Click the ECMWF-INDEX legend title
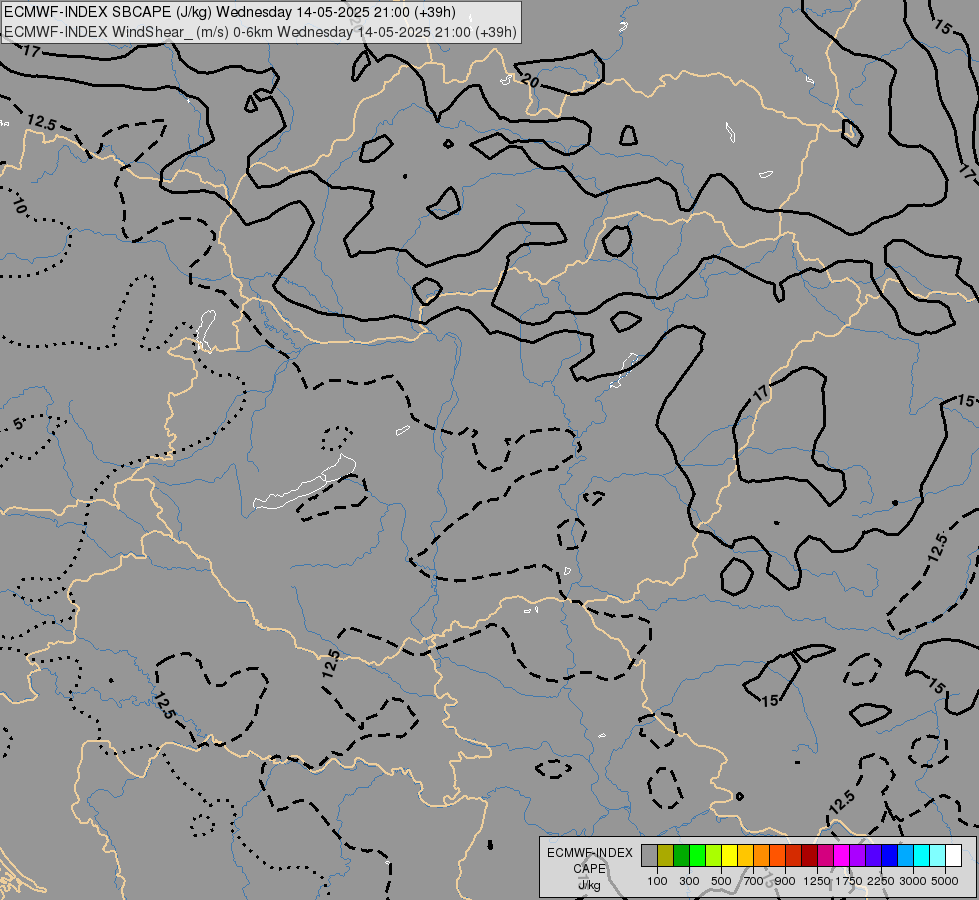 (589, 853)
